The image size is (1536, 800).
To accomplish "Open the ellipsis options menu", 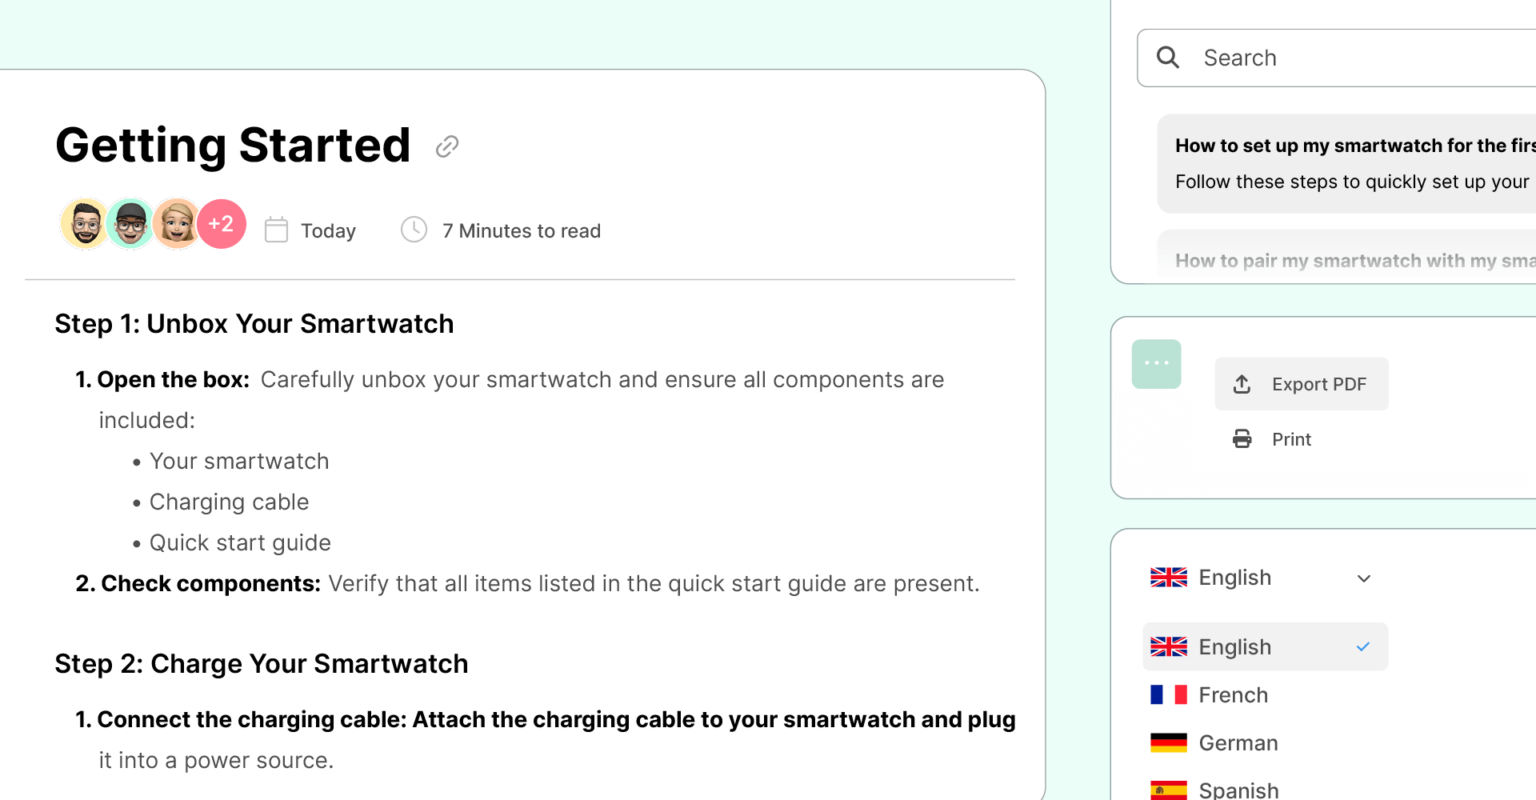I will click(x=1156, y=364).
